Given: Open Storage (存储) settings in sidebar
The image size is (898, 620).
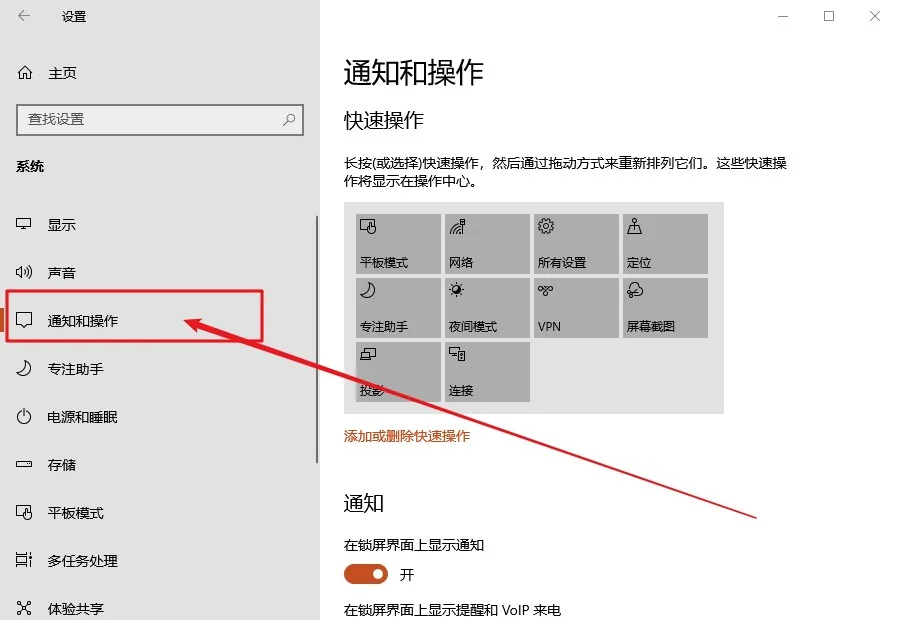Looking at the screenshot, I should coord(61,465).
